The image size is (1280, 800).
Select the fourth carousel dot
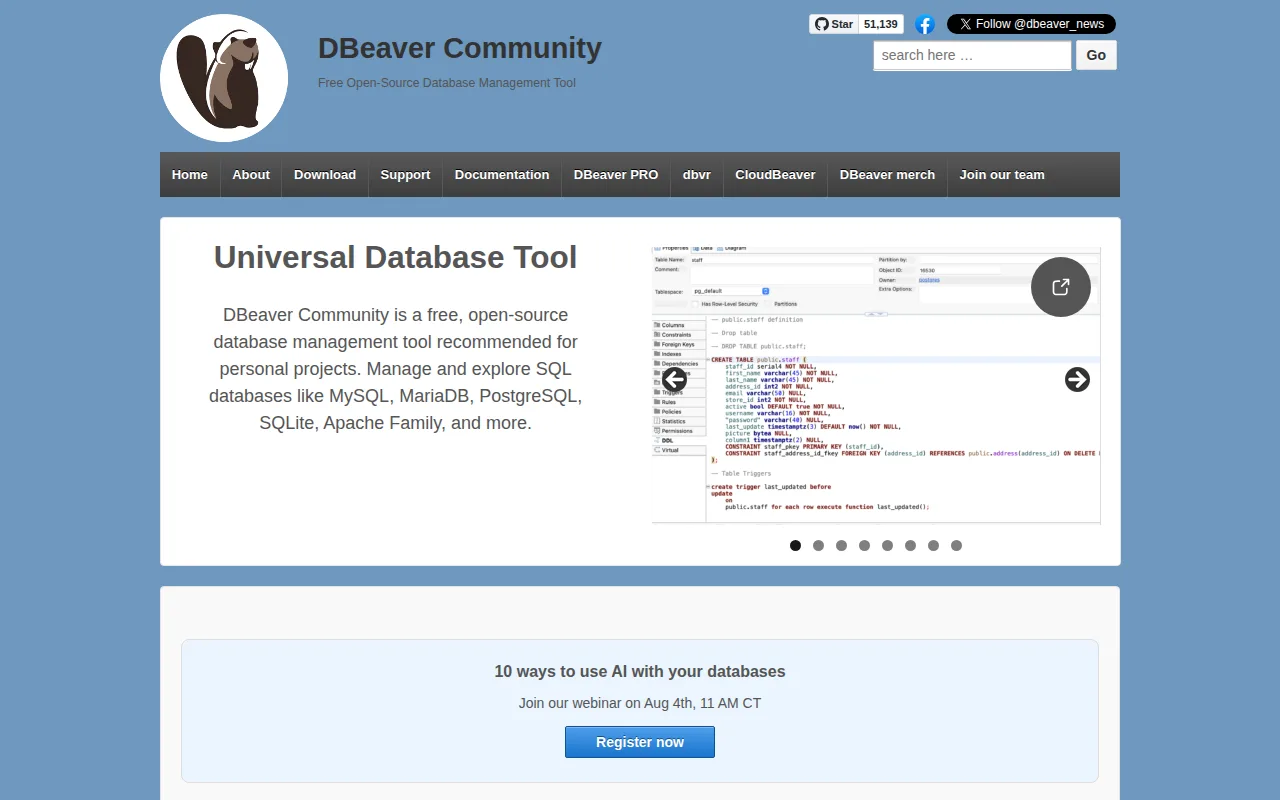point(864,546)
